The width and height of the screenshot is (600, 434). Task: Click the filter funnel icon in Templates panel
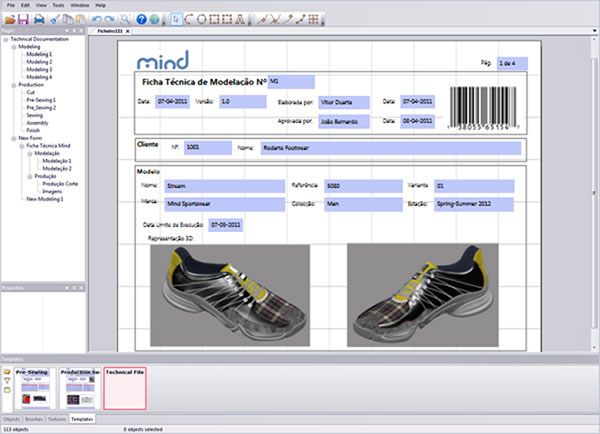pos(7,381)
